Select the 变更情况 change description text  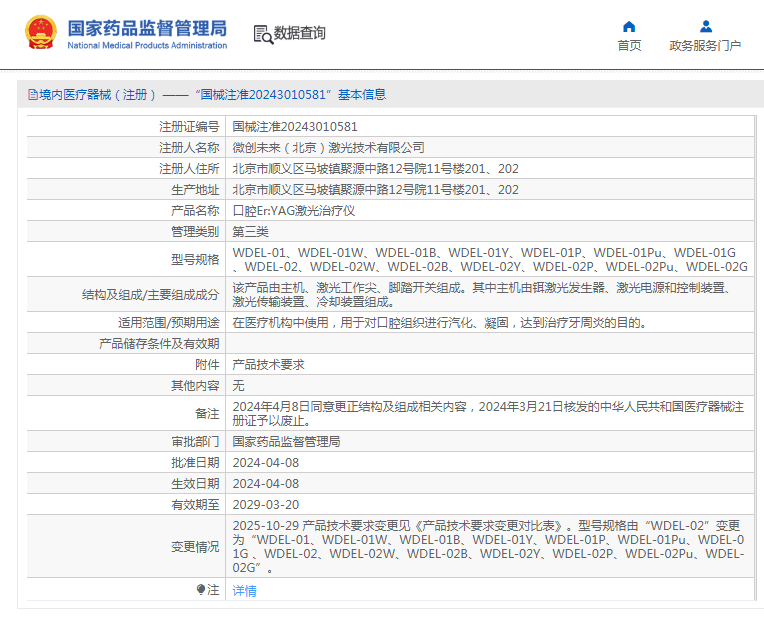[488, 547]
